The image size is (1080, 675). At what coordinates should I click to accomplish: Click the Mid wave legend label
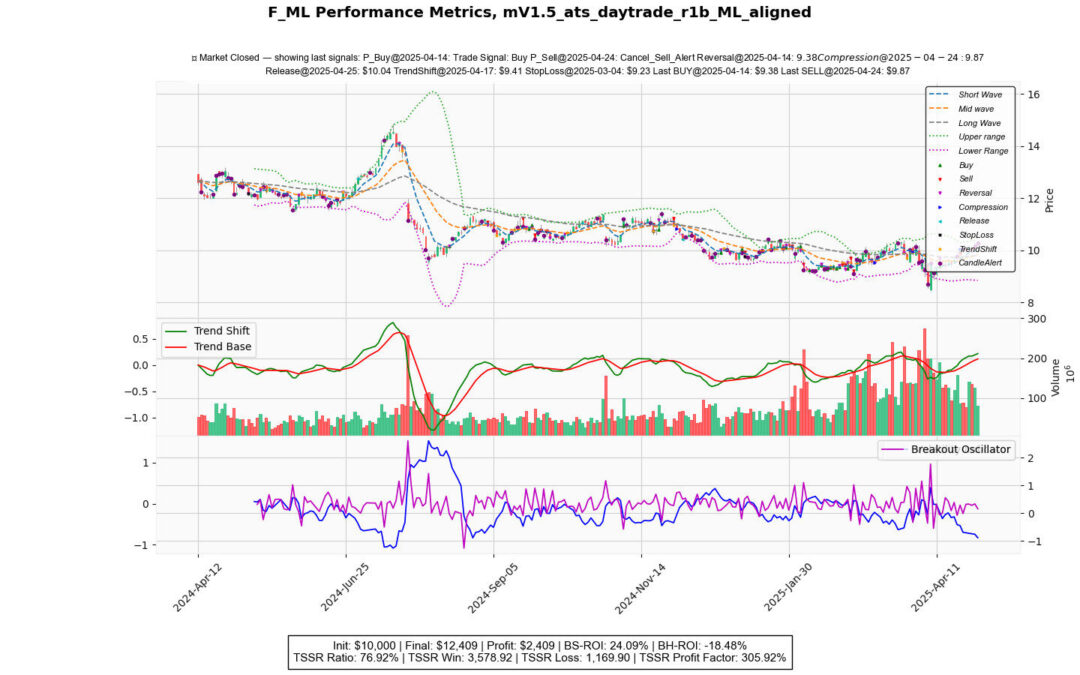click(980, 108)
